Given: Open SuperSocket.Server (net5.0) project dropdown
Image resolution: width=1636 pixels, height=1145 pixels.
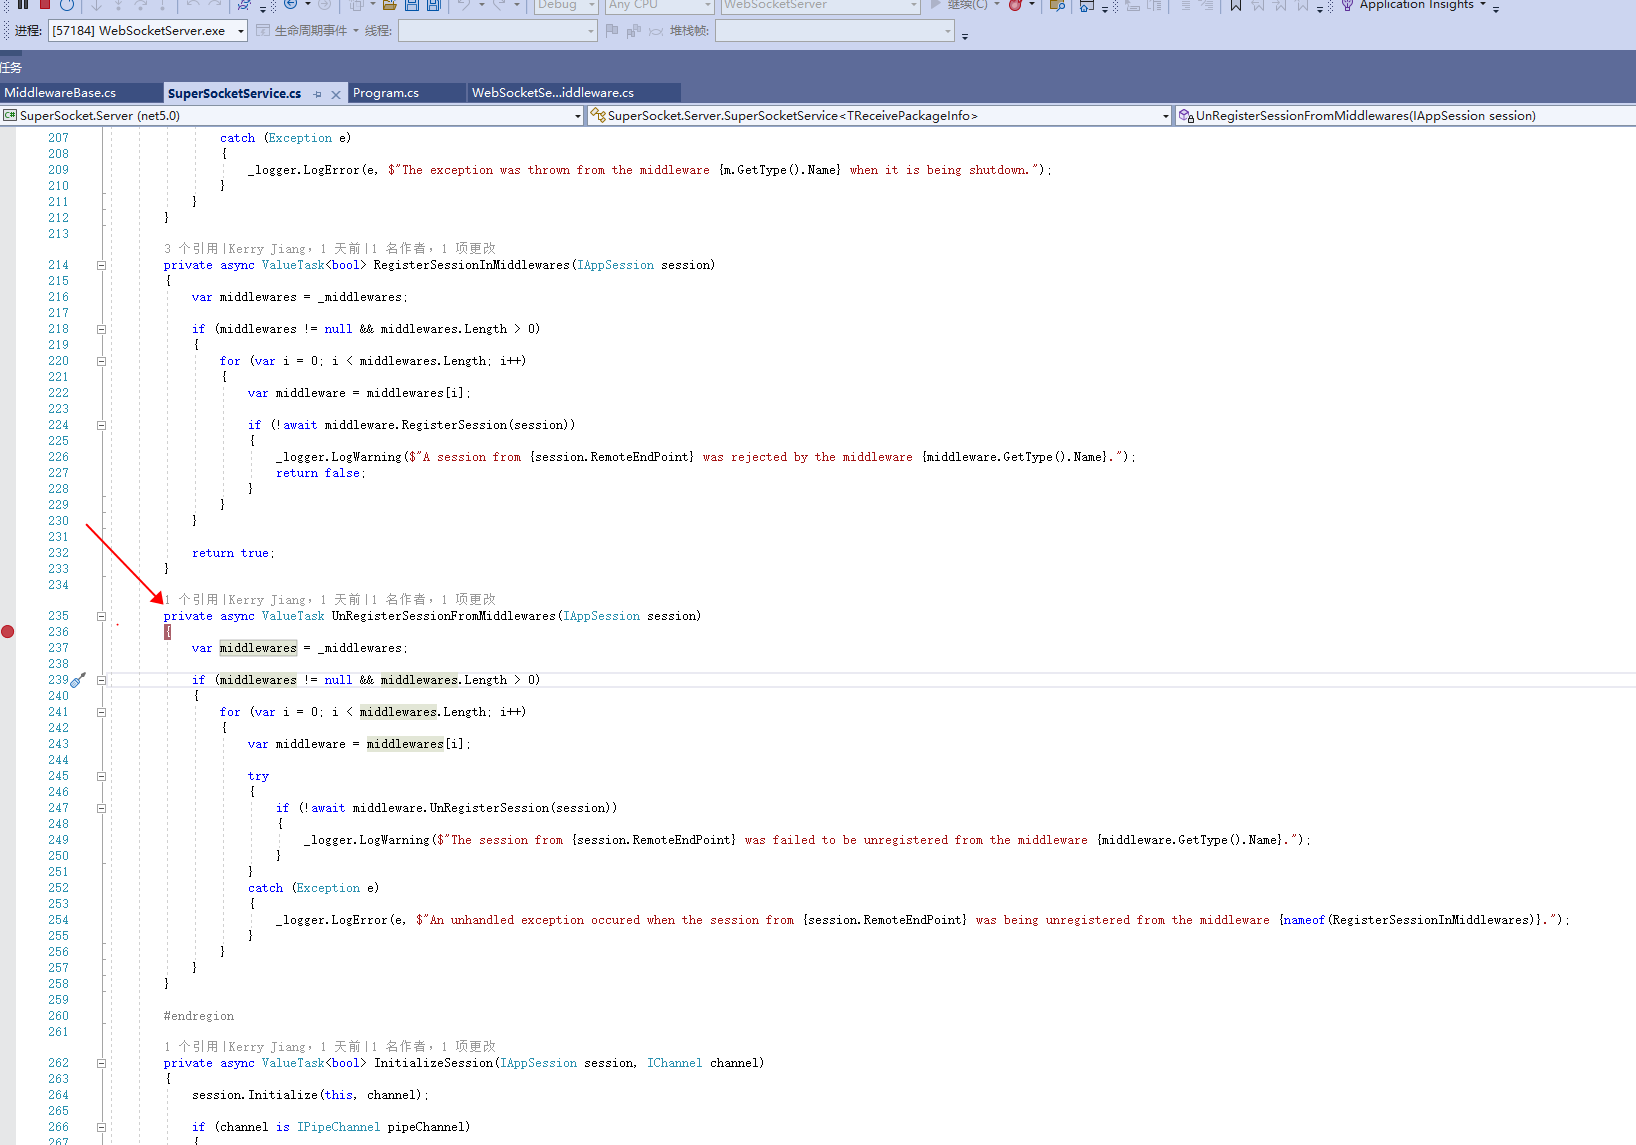Looking at the screenshot, I should point(292,116).
